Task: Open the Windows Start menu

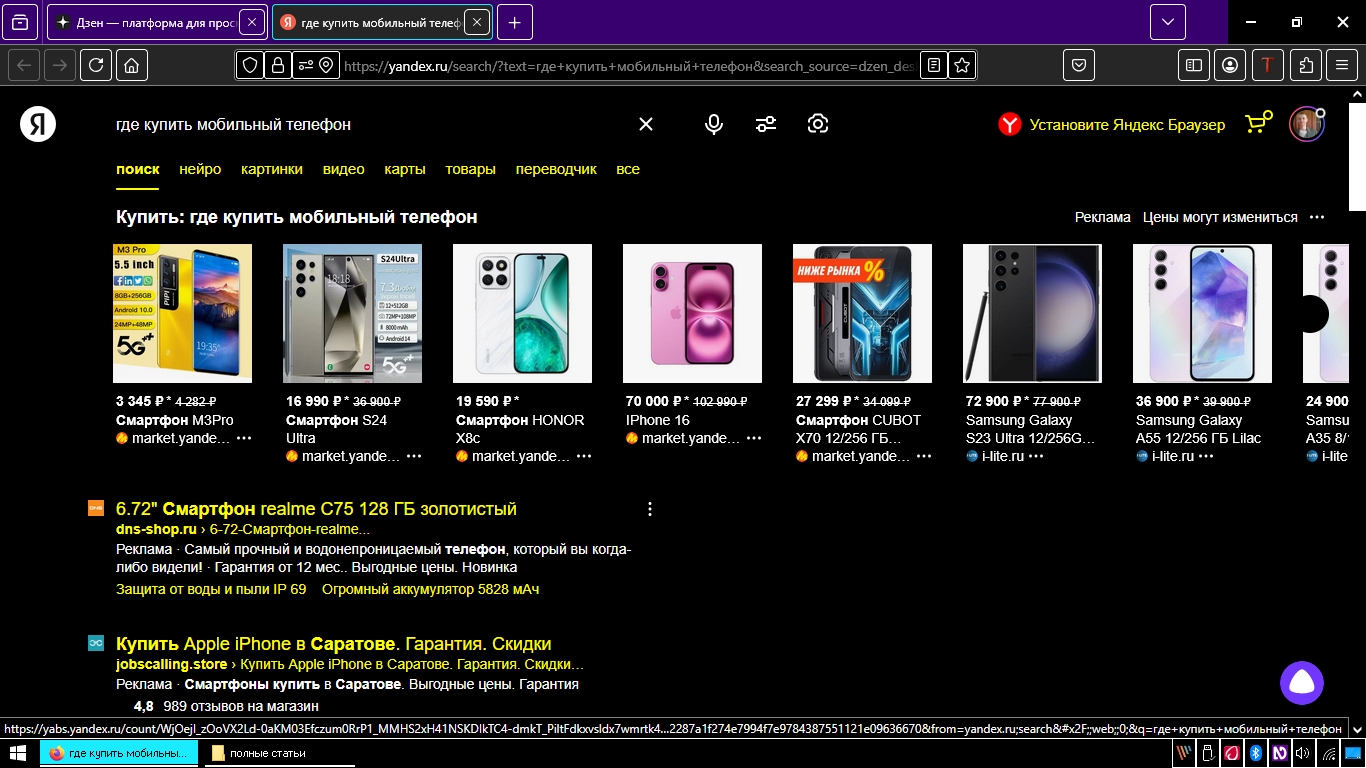Action: click(x=17, y=753)
